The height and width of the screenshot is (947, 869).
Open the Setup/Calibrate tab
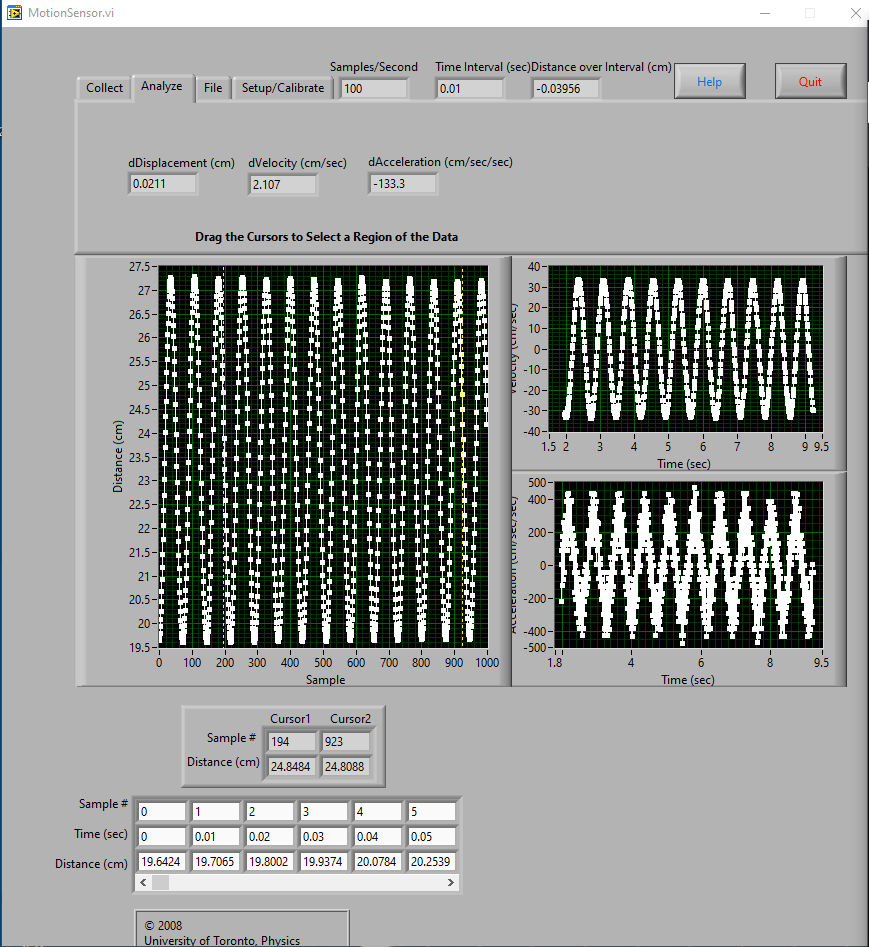click(x=283, y=88)
